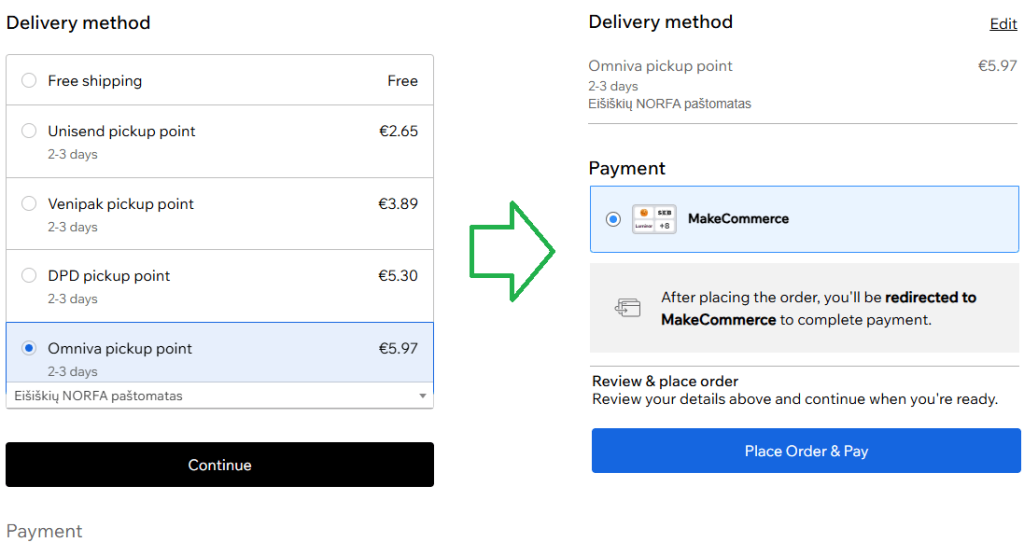Image resolution: width=1024 pixels, height=556 pixels.
Task: Select the Free shipping radio button
Action: (29, 81)
